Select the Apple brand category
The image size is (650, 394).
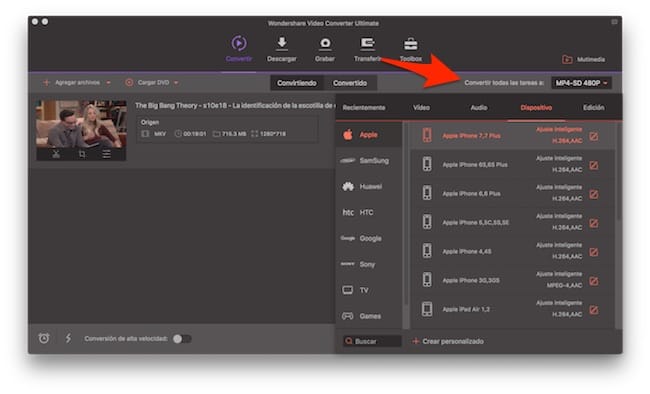pyautogui.click(x=369, y=135)
